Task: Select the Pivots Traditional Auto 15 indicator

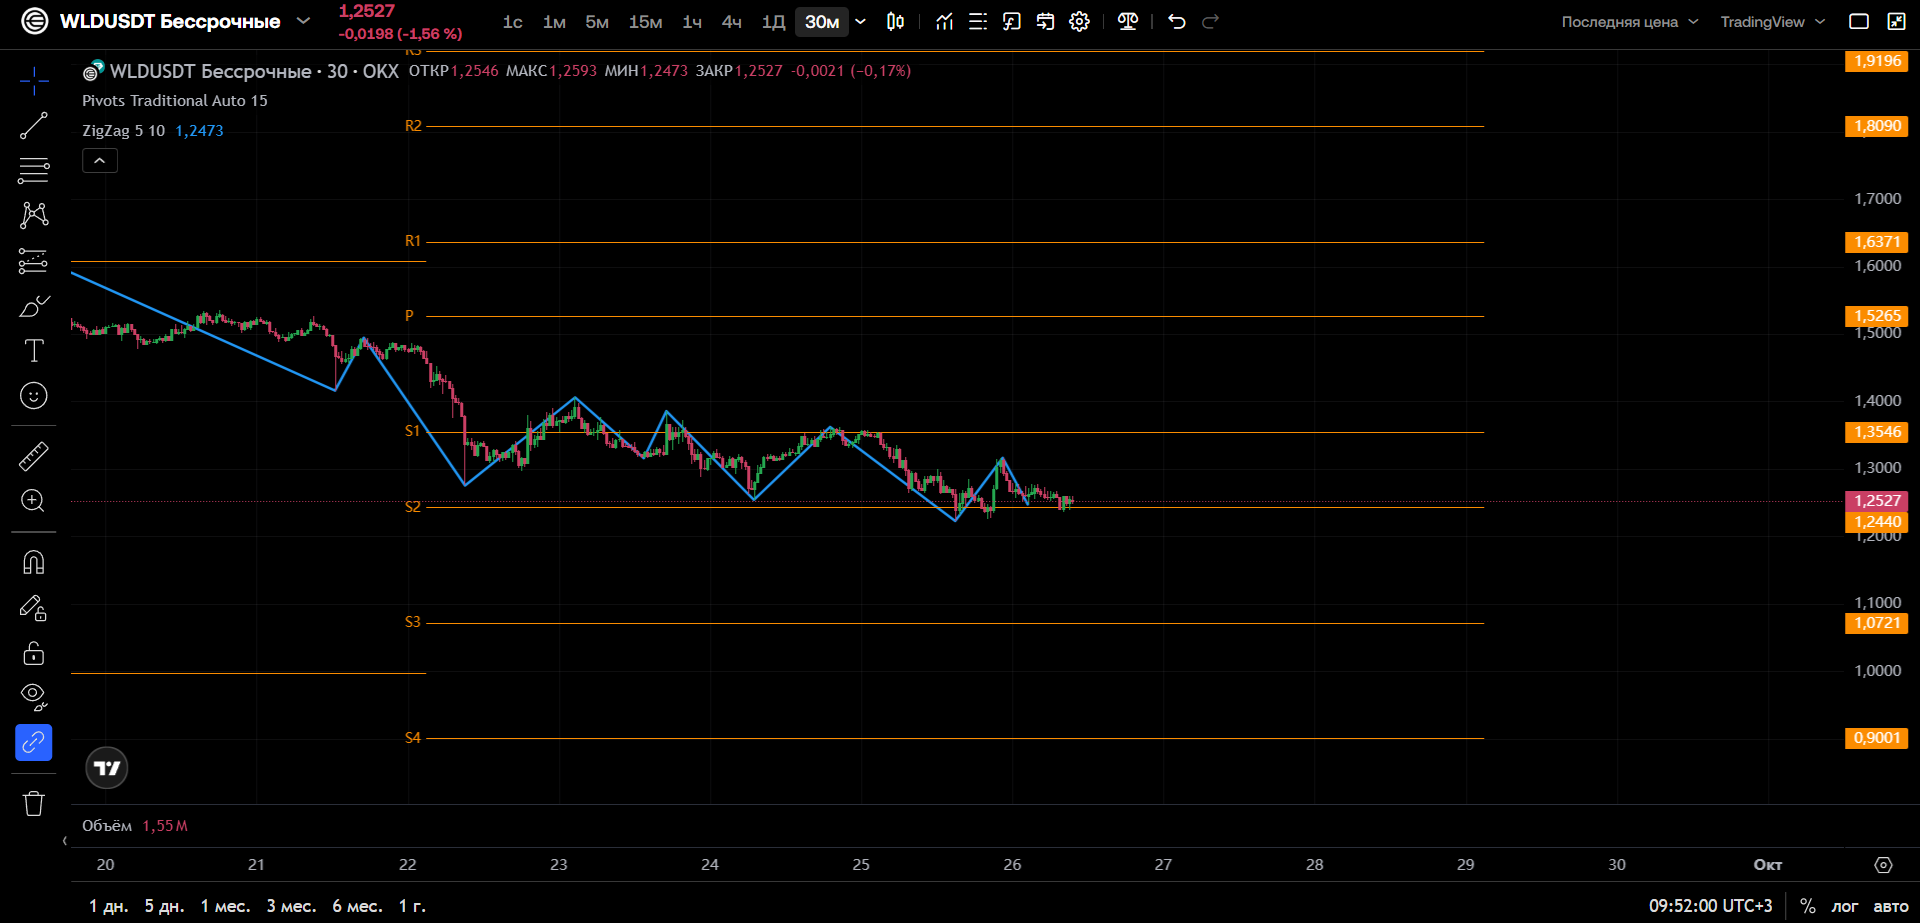Action: (x=175, y=101)
